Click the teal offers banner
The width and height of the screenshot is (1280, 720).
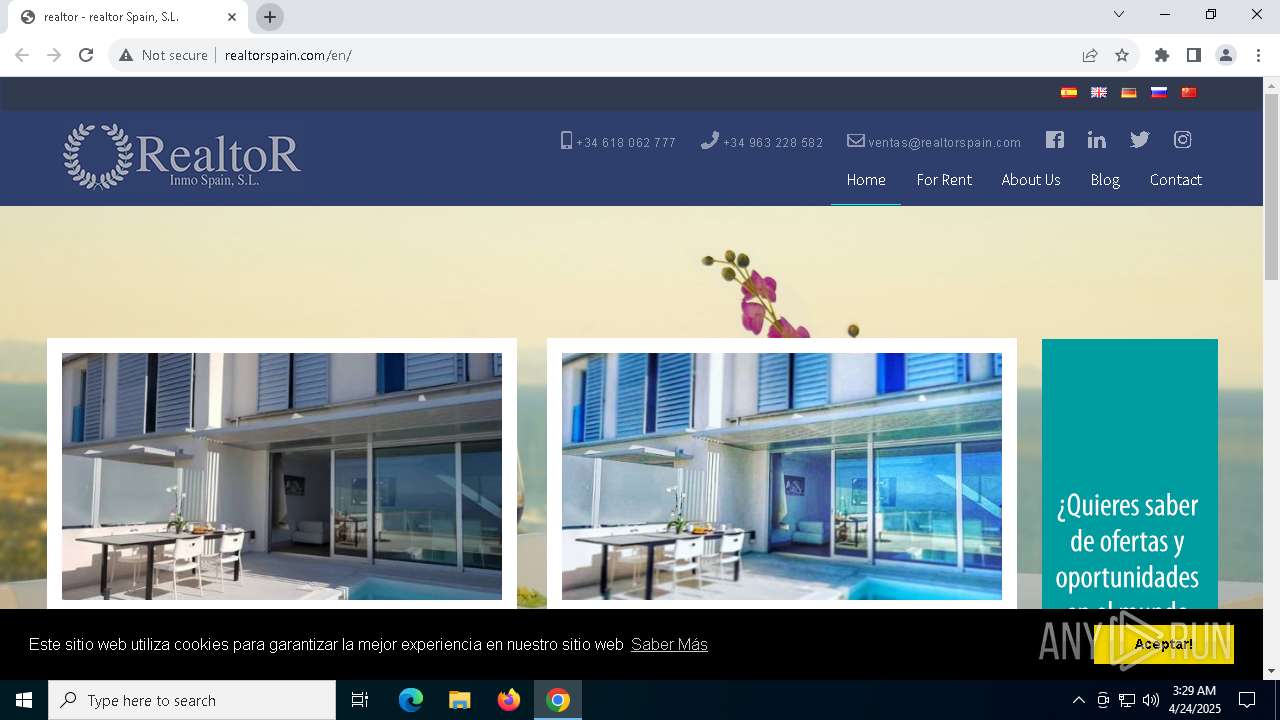tap(1130, 474)
